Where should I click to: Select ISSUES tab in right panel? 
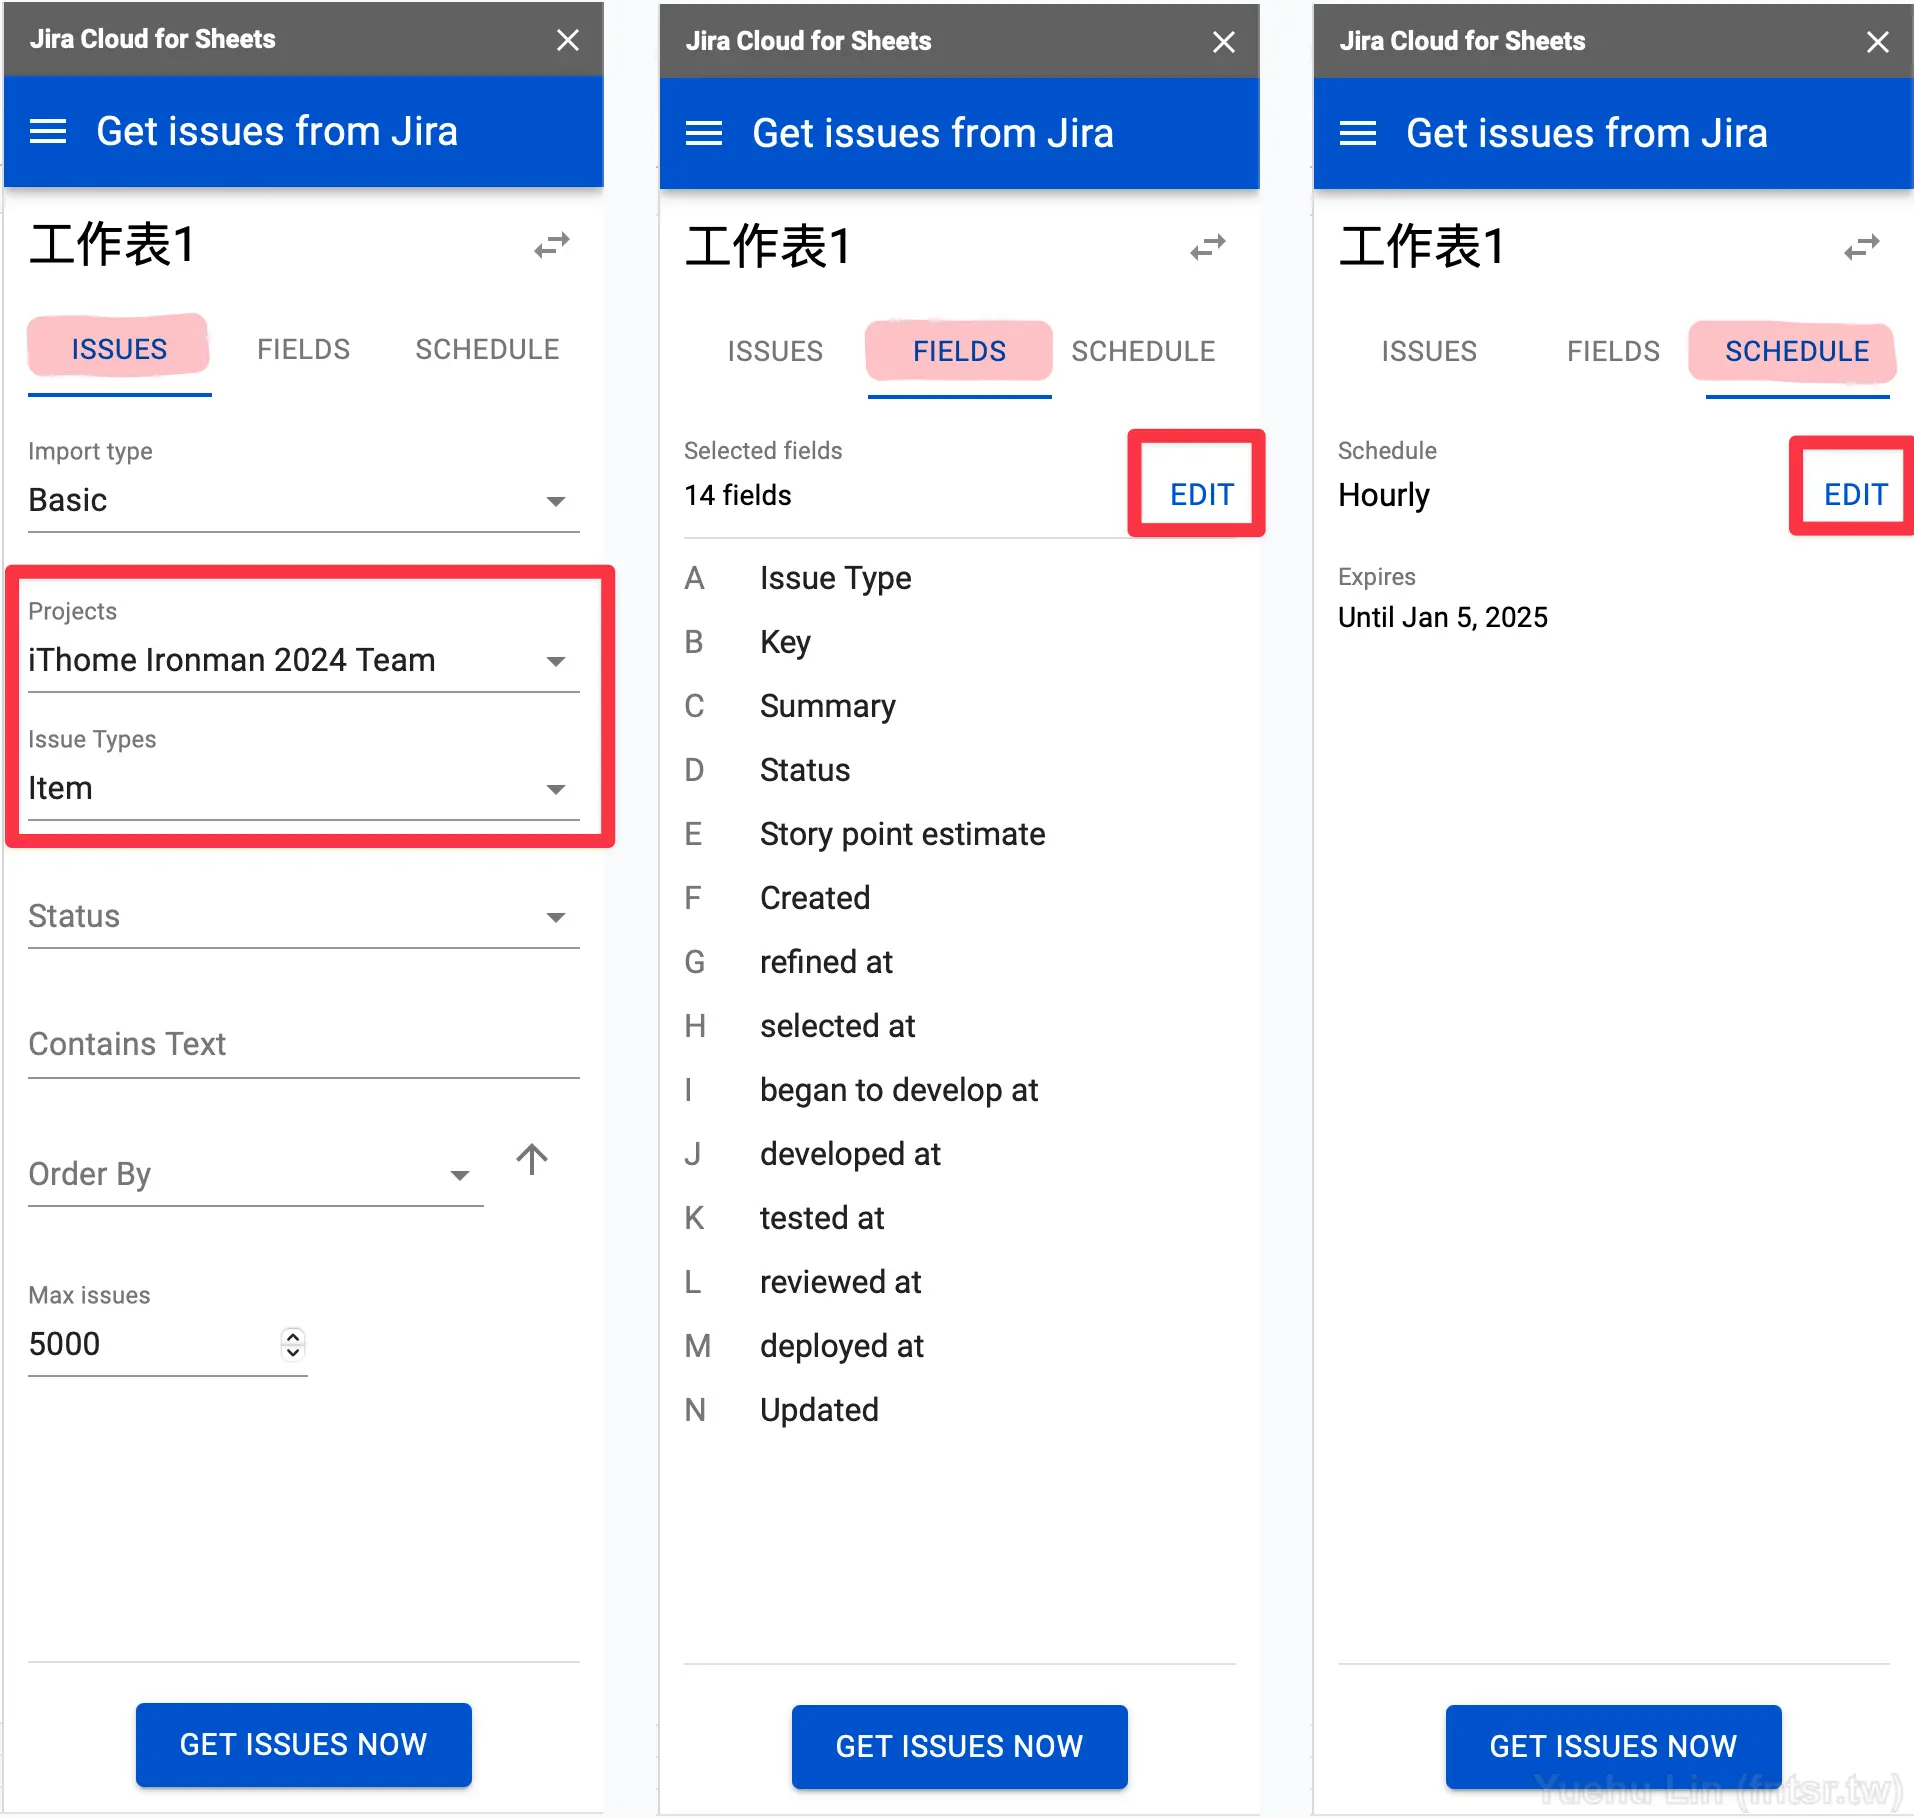[x=1430, y=352]
